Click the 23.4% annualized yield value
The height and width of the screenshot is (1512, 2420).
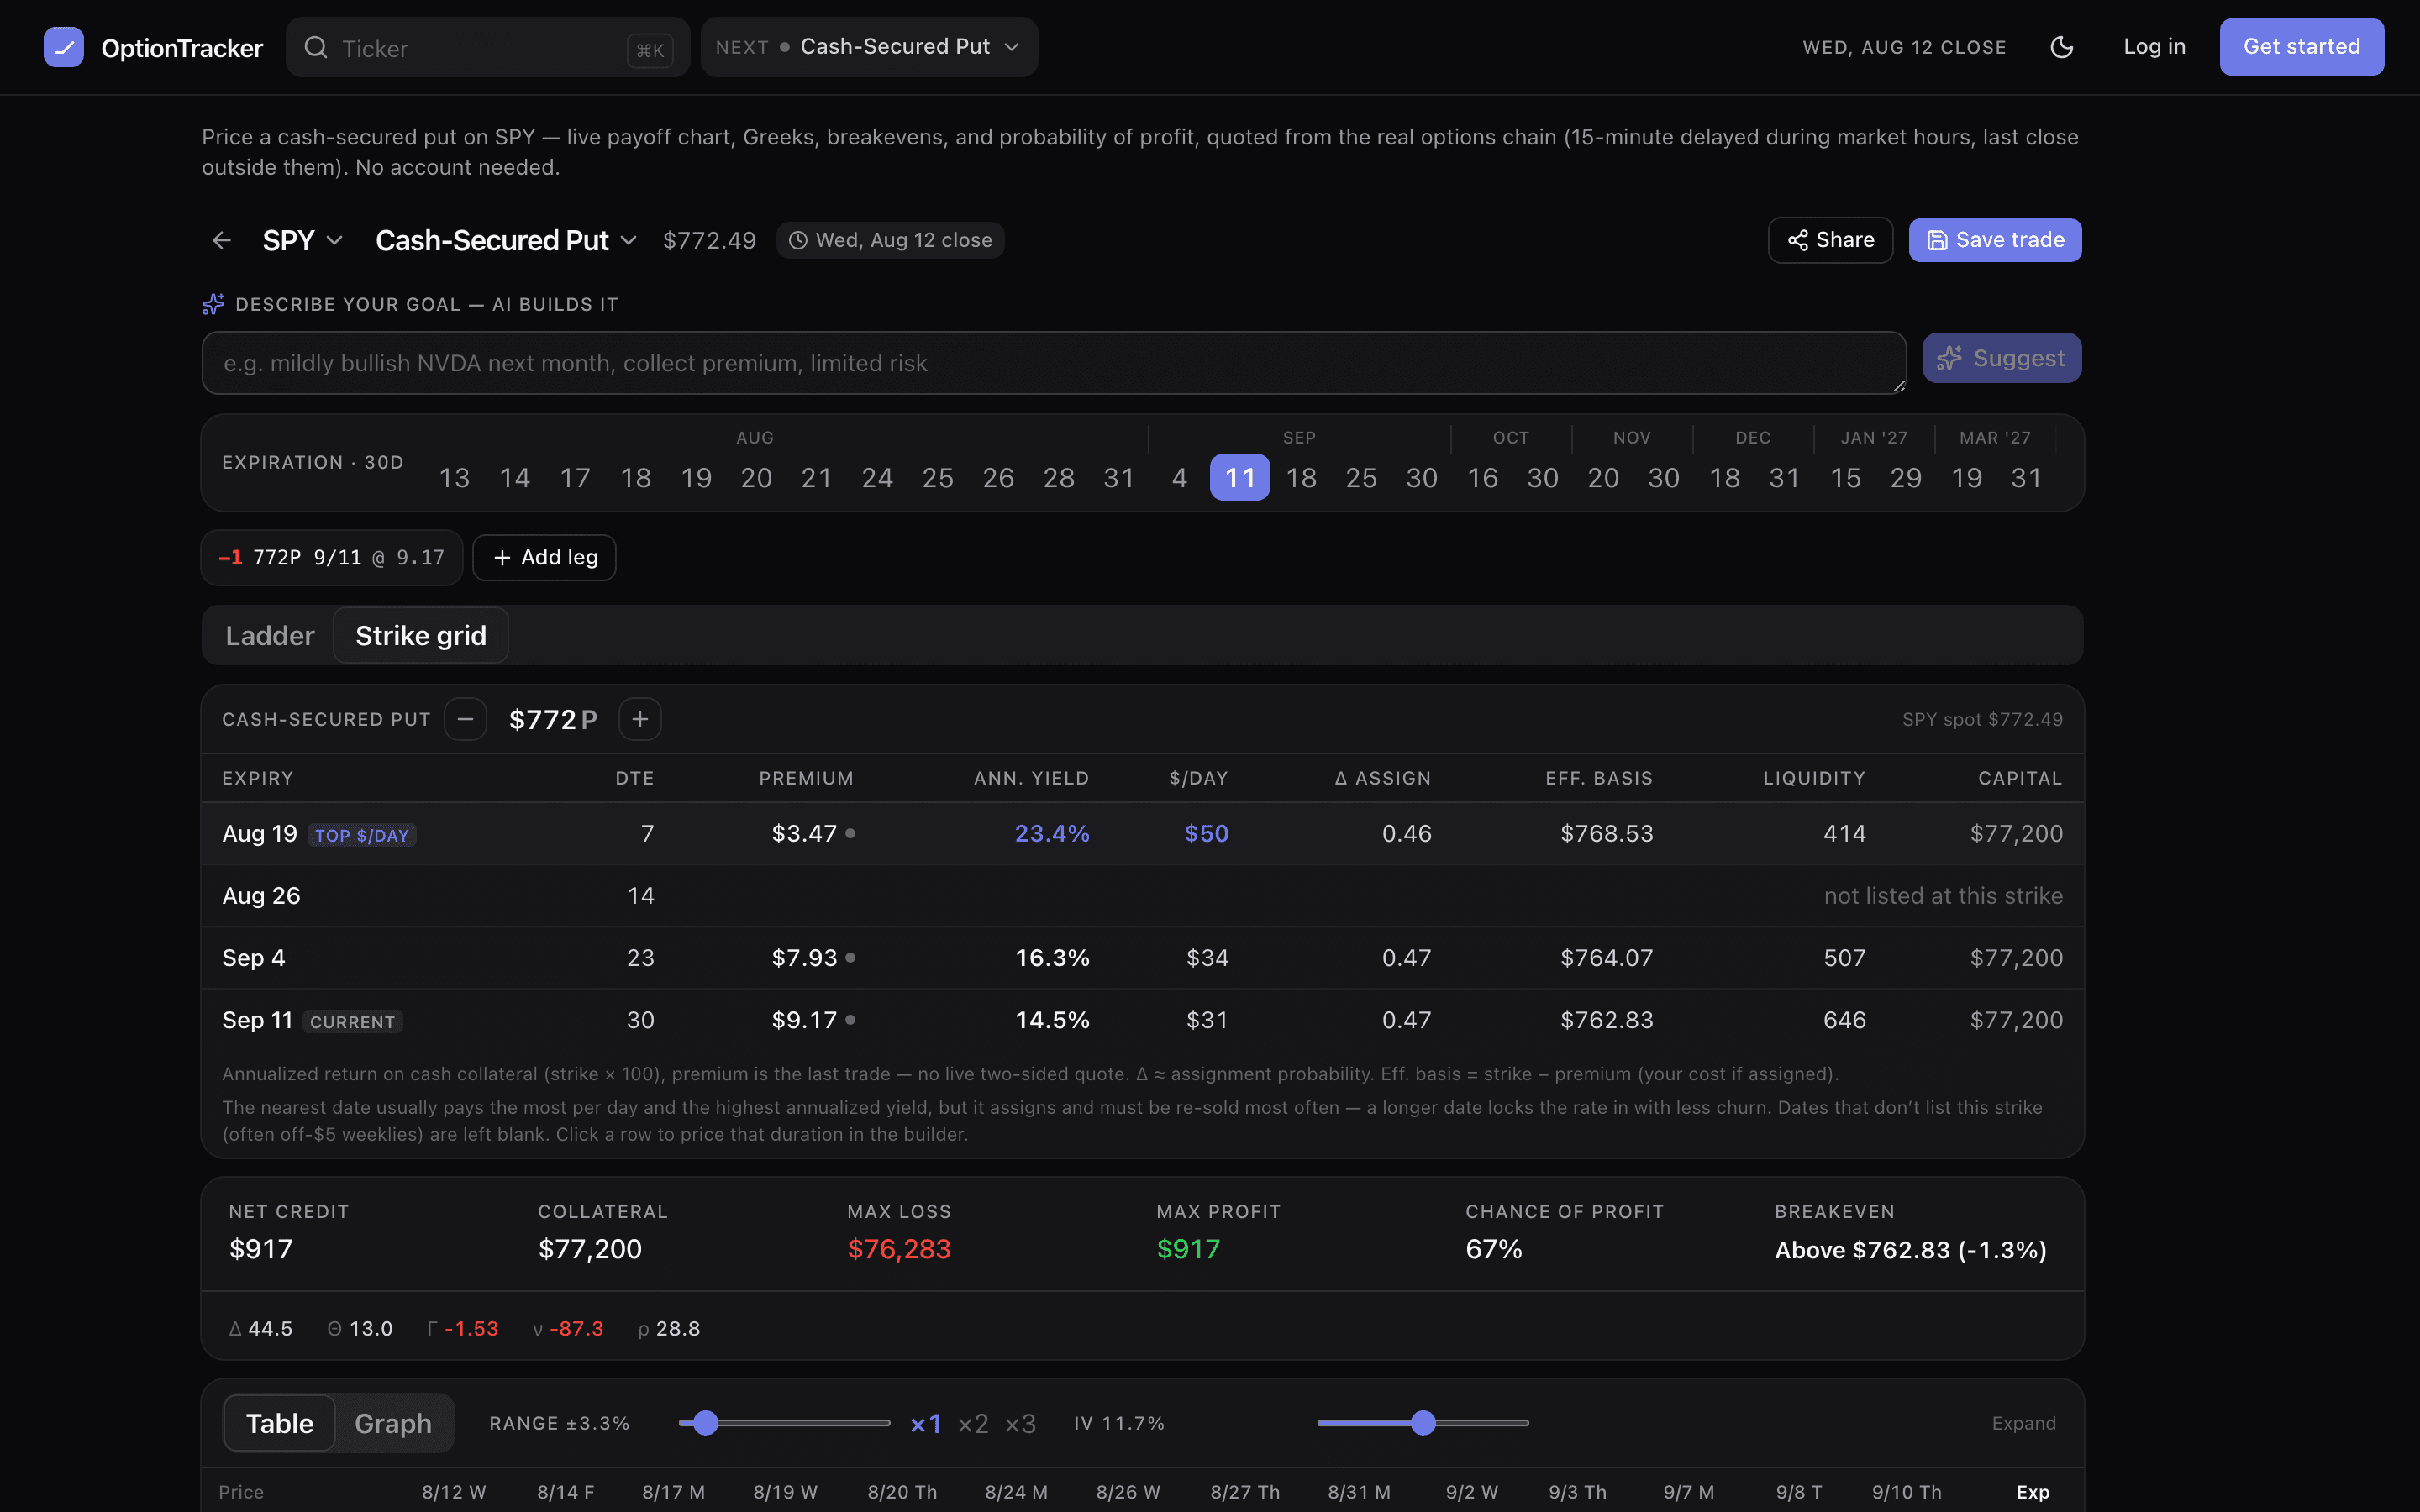1052,834
